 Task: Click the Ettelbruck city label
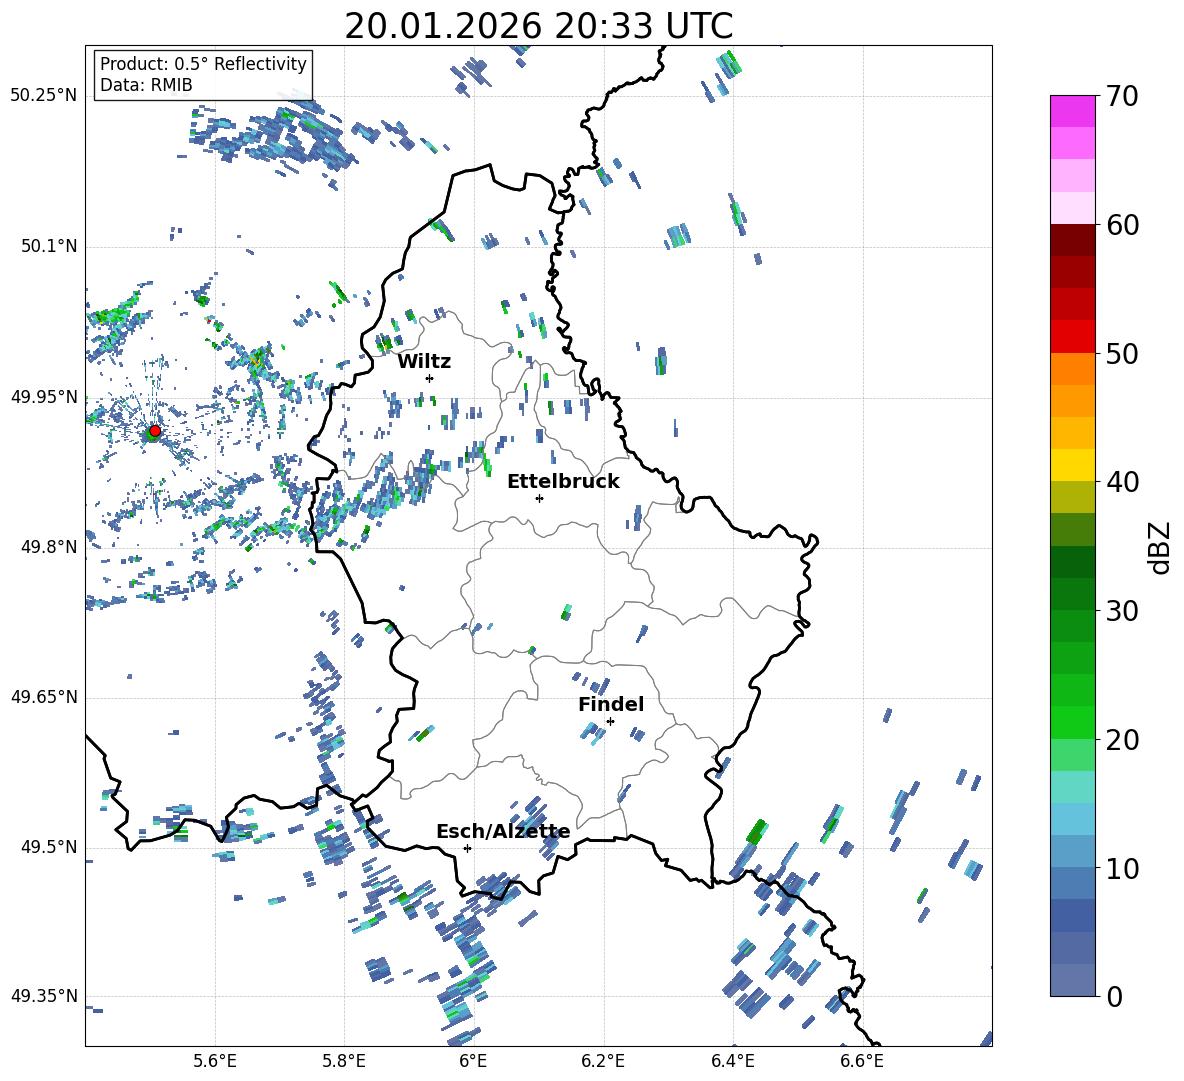click(563, 482)
